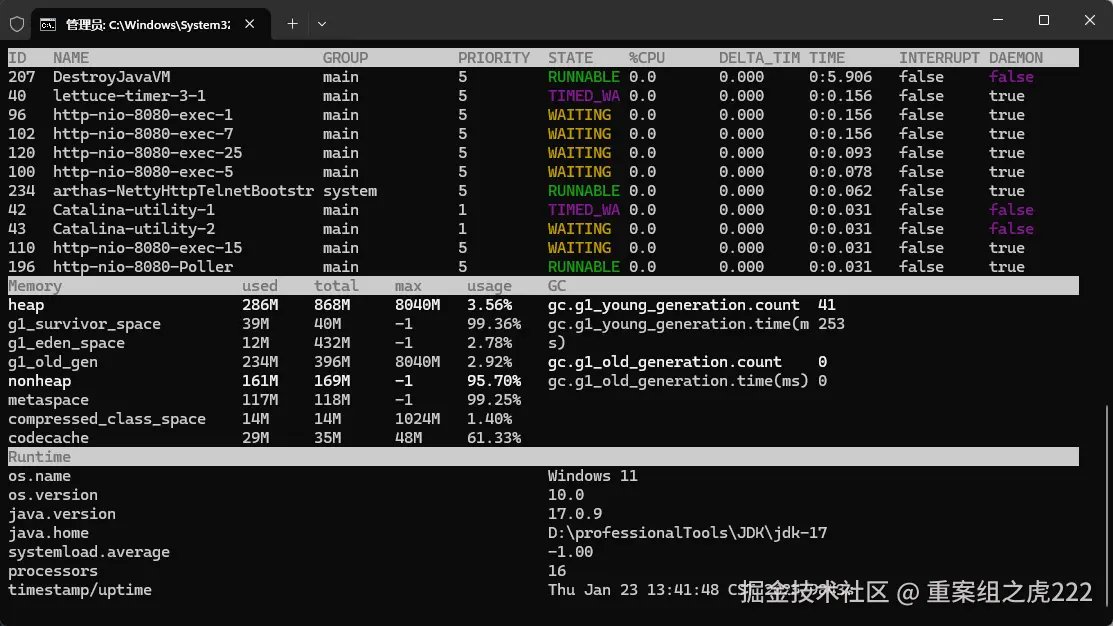Click the DestroyJavaVM thread name
This screenshot has height=626, width=1113.
[111, 77]
